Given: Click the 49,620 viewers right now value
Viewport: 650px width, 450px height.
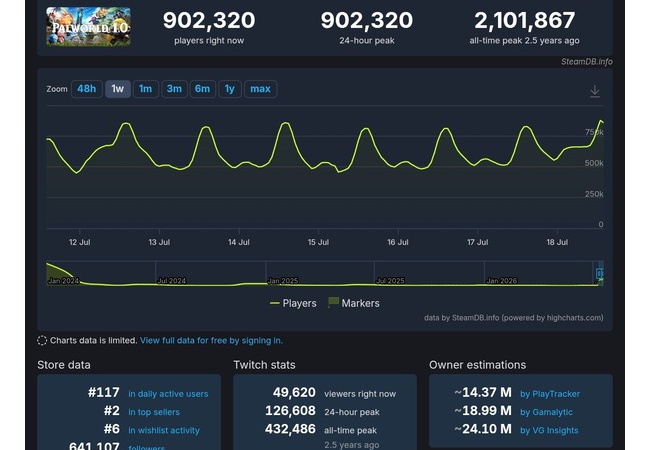Looking at the screenshot, I should tap(294, 392).
